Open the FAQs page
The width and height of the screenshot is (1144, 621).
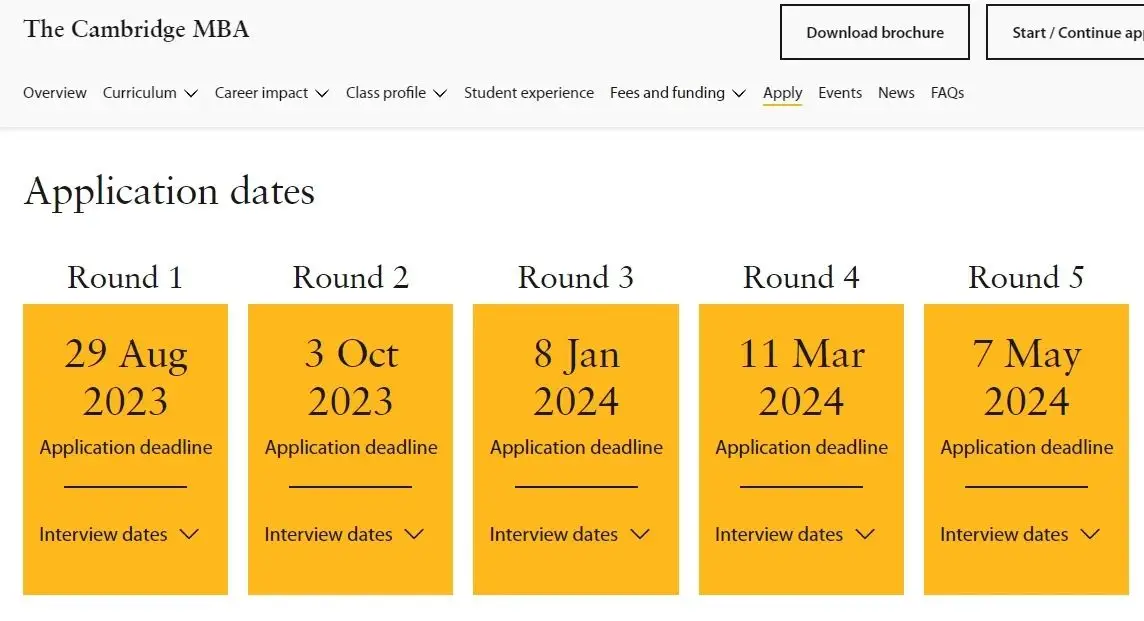[947, 93]
